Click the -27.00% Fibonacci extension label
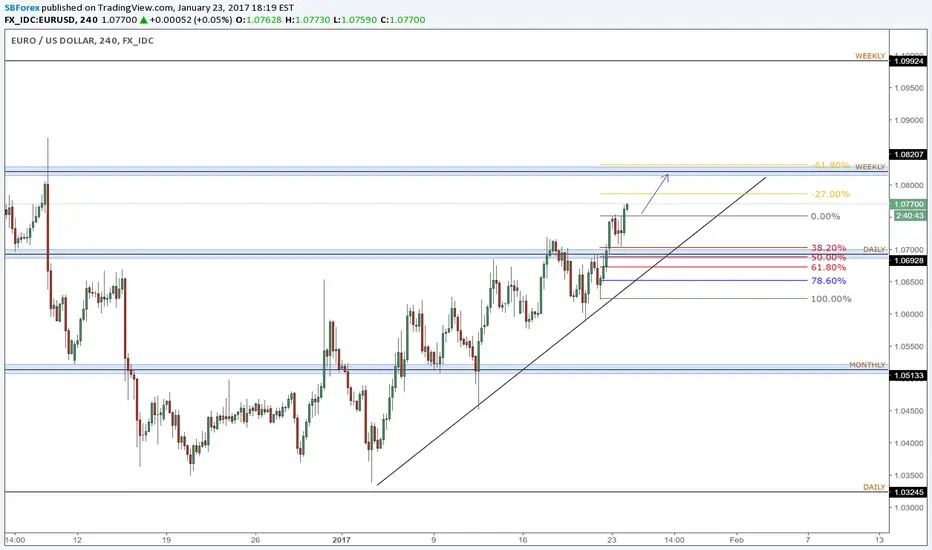Viewport: 932px width, 550px height. pyautogui.click(x=830, y=194)
